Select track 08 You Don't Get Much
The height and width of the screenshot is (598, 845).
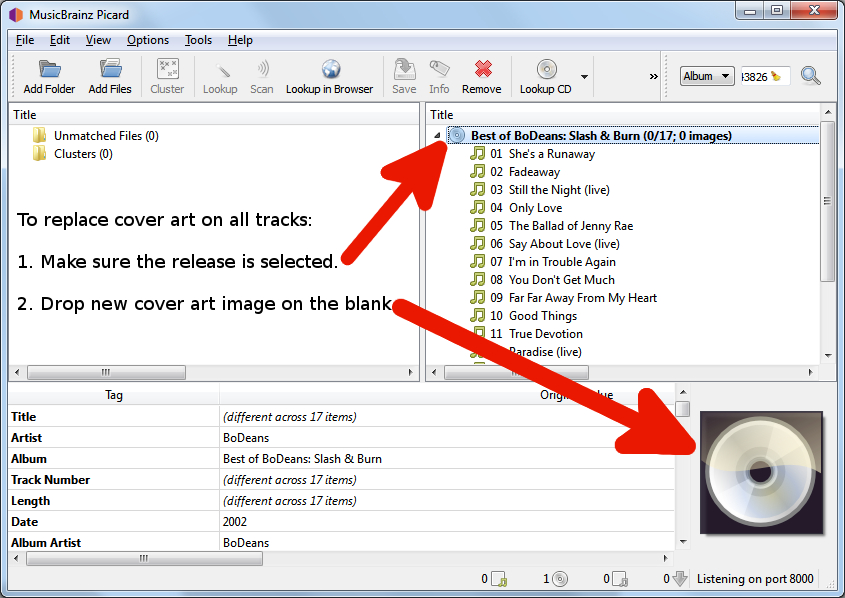coord(561,280)
